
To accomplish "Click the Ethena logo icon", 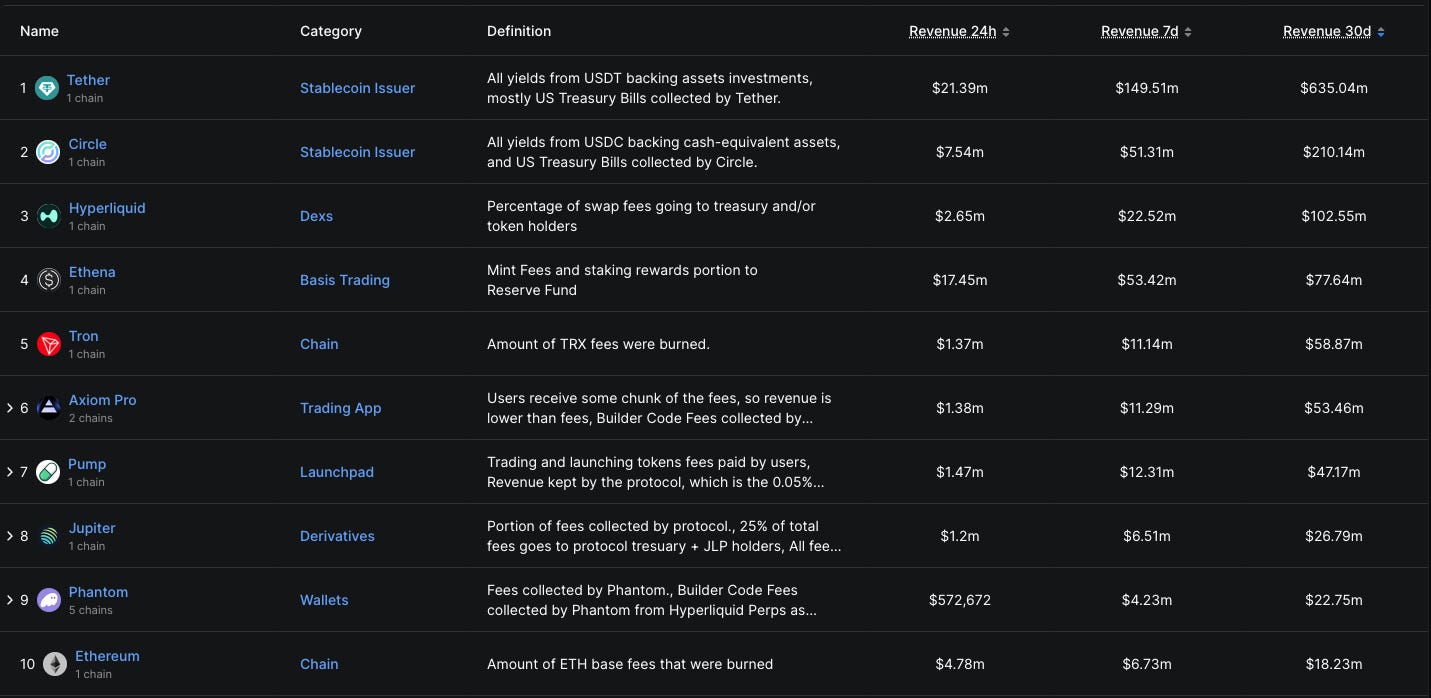I will tap(48, 280).
